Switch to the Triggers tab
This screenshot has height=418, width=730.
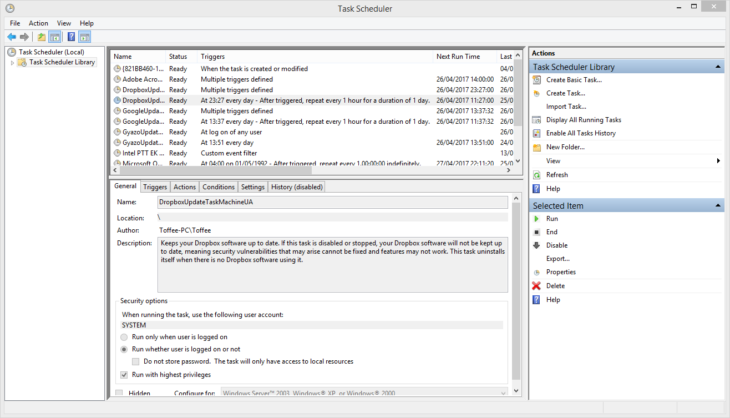coord(155,187)
